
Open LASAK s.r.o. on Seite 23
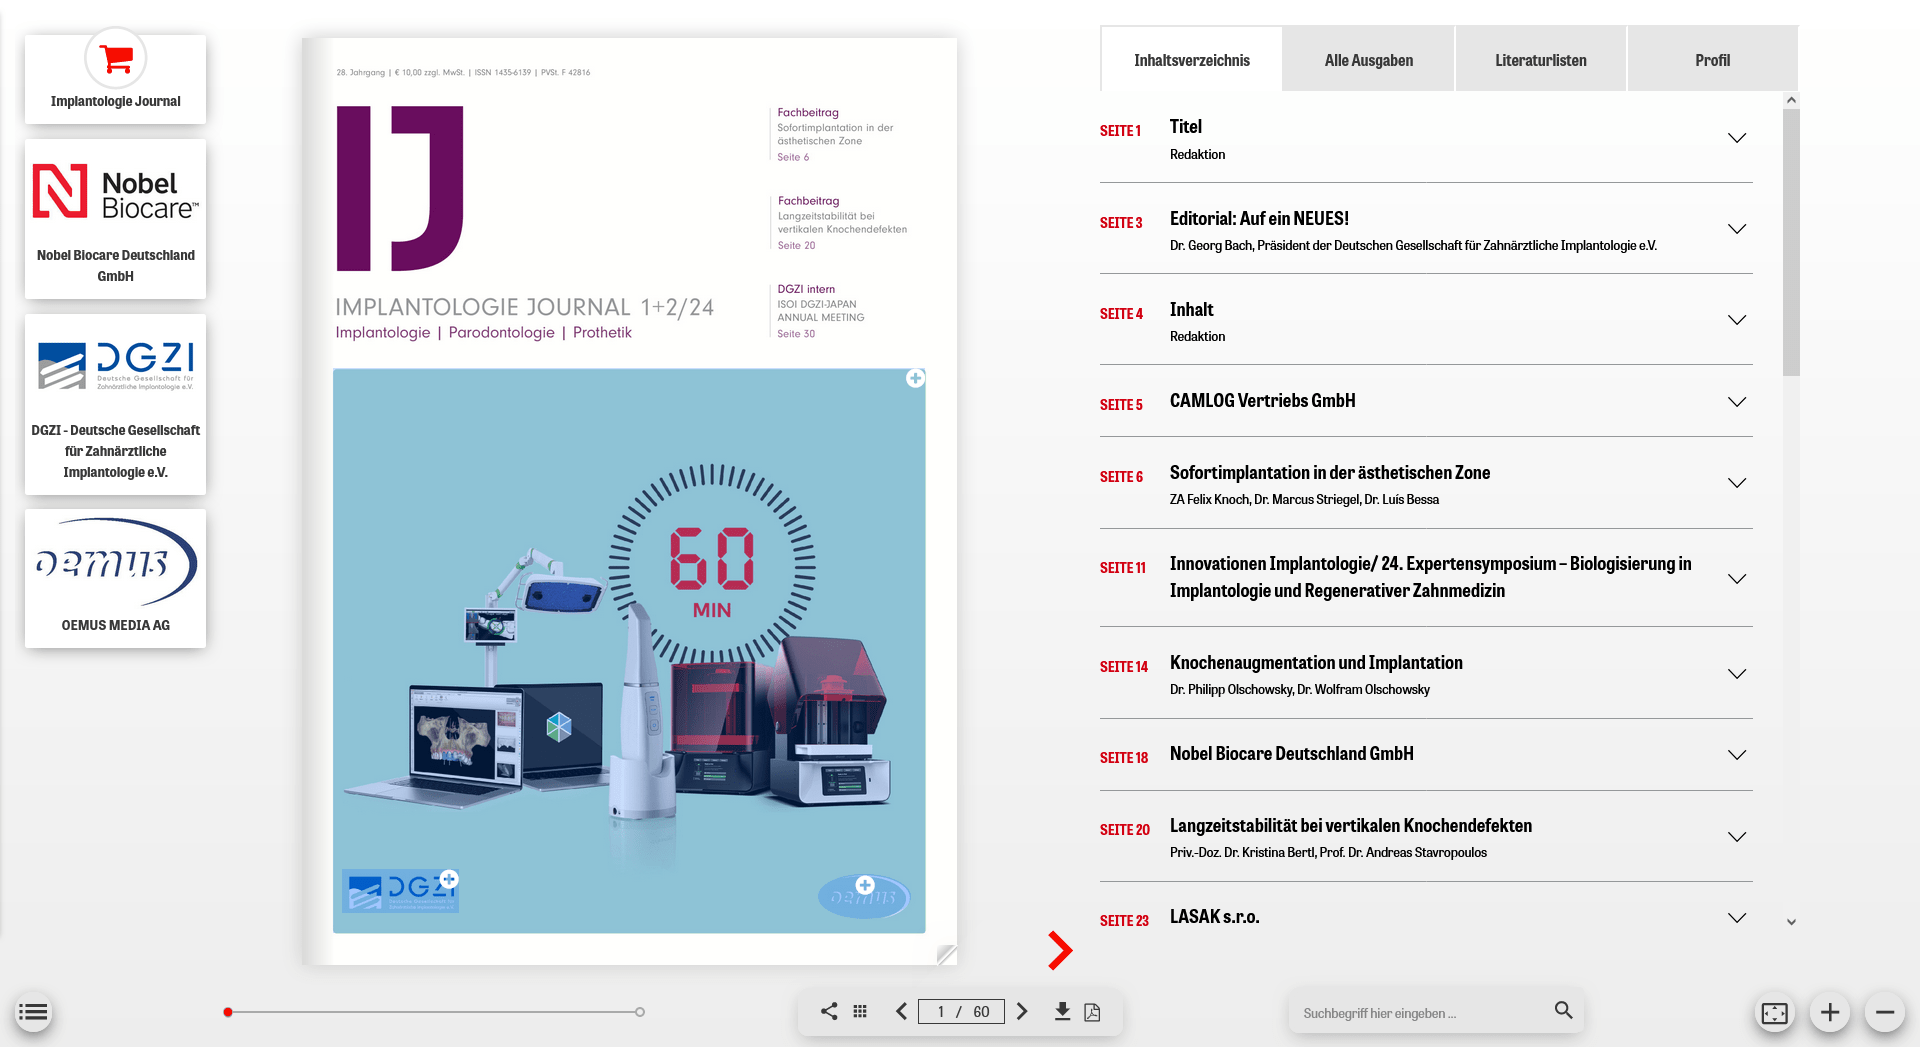click(1214, 917)
